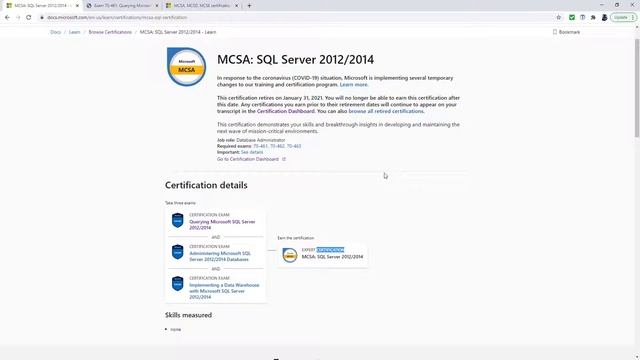Select the MCSA: SQL Server 2012/2014 tab
640x360 pixels.
pyautogui.click(x=42, y=6)
